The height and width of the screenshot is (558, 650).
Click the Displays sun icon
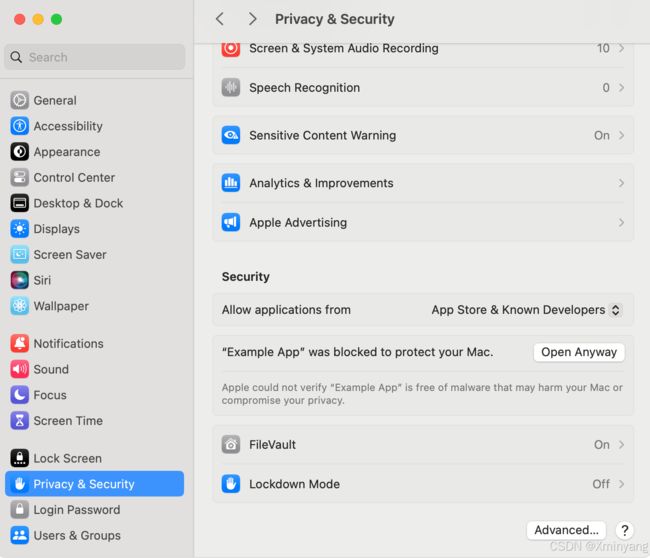(19, 229)
